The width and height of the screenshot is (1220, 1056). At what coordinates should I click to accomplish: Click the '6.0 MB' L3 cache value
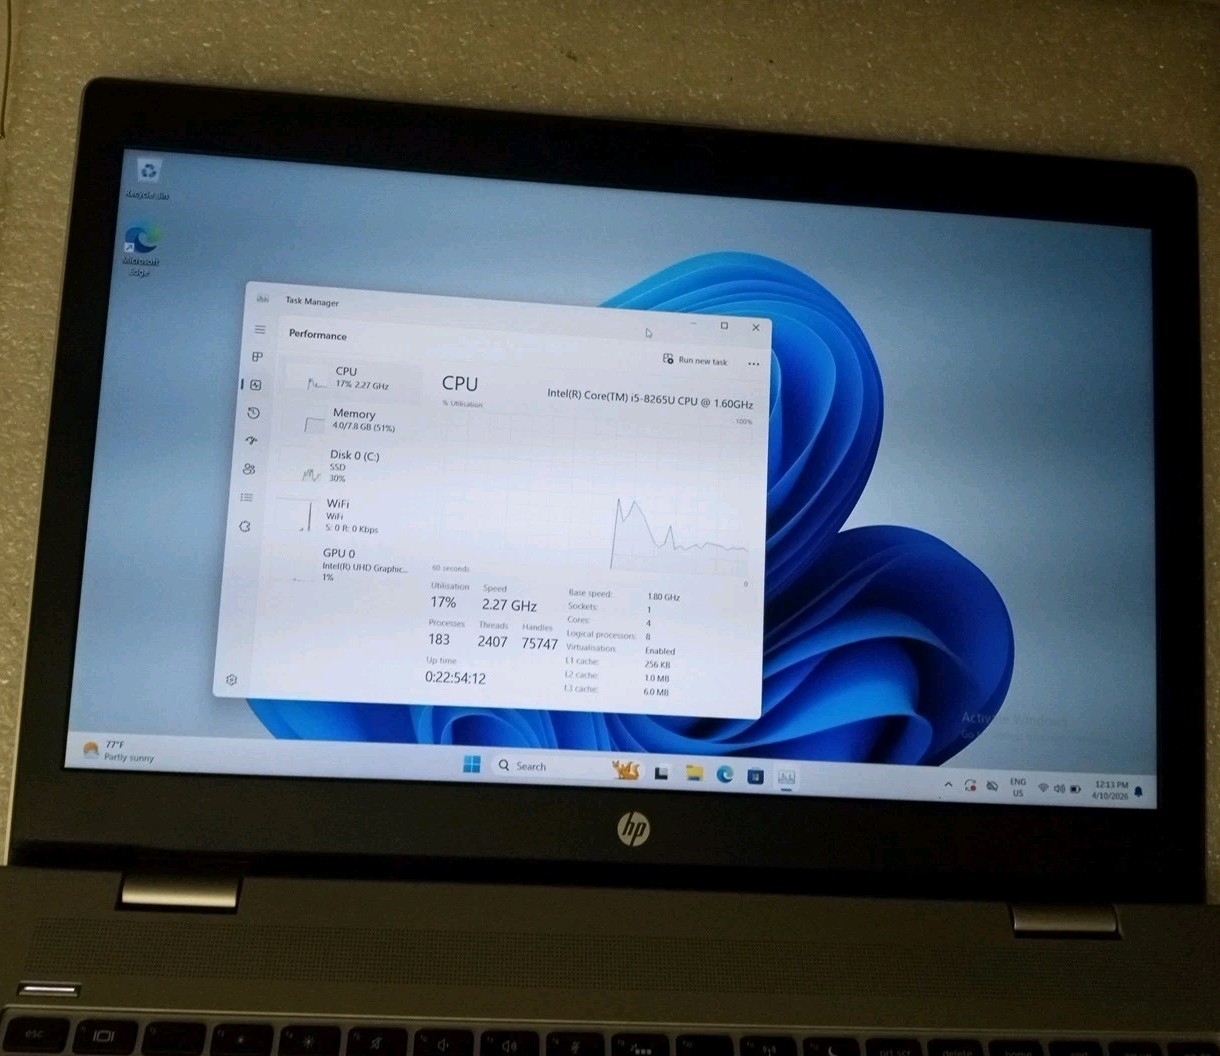[656, 691]
